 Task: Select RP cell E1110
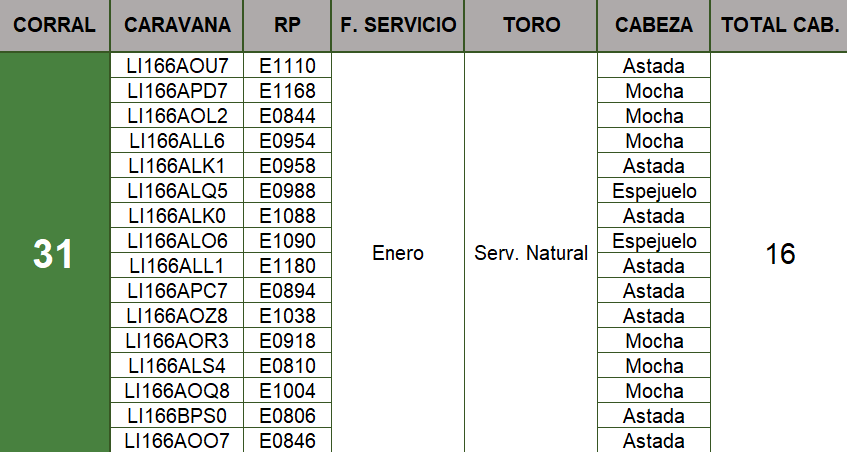(x=287, y=66)
